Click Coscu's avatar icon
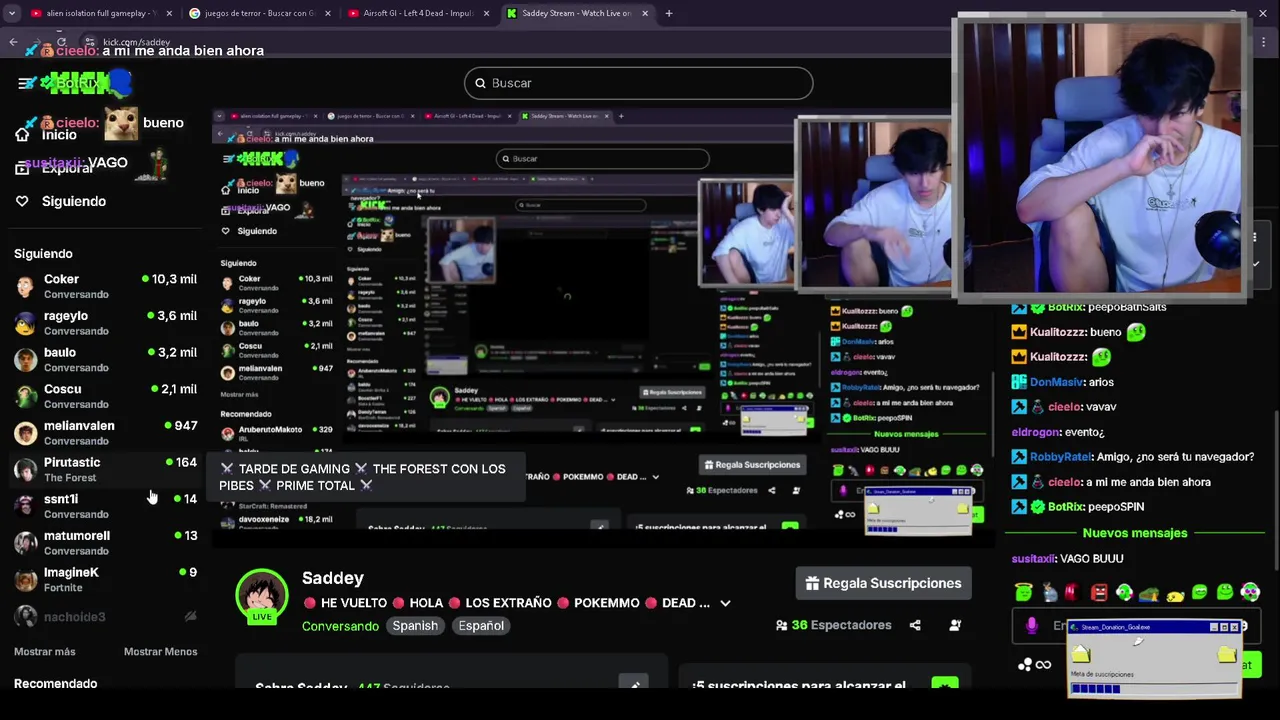This screenshot has width=1280, height=720. pyautogui.click(x=26, y=396)
